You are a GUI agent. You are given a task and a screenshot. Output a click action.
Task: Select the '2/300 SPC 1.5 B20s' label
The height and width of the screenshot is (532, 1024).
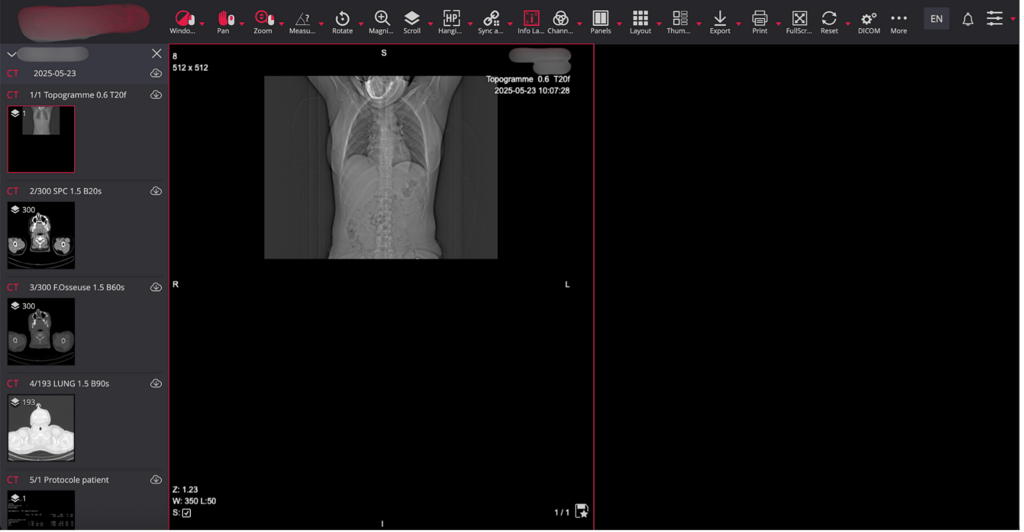(x=65, y=191)
